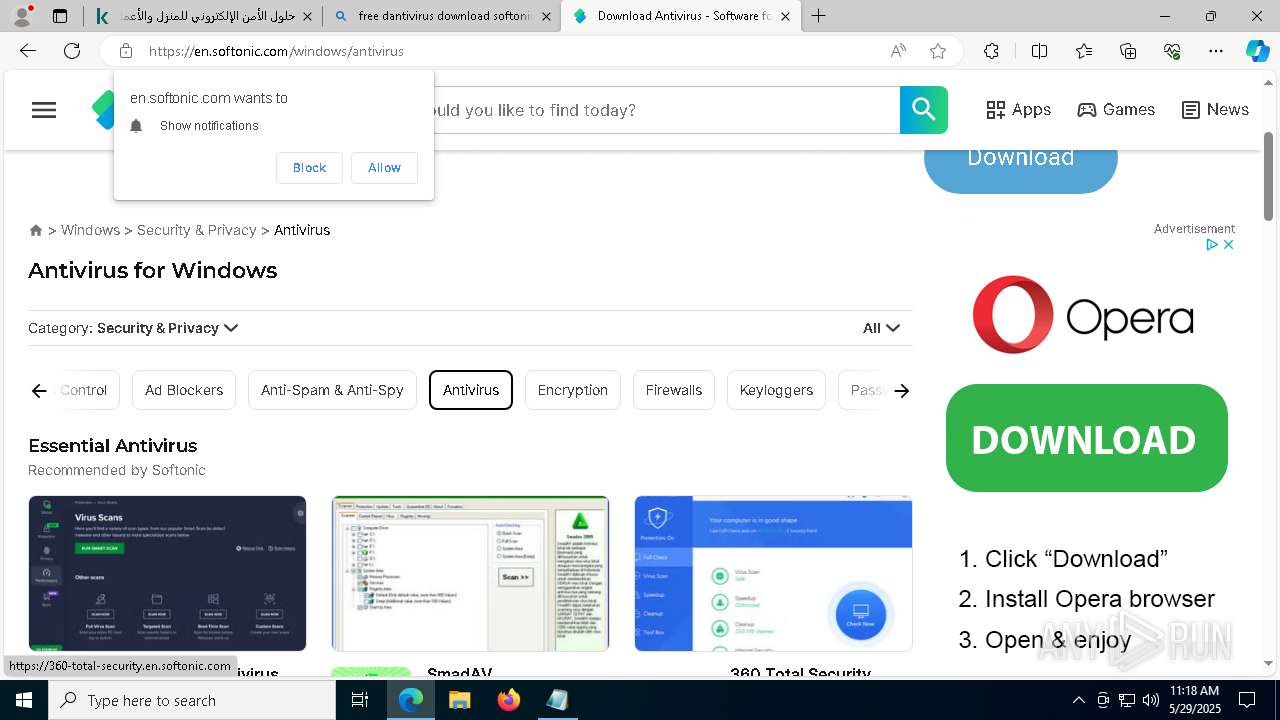The width and height of the screenshot is (1280, 720).
Task: Close the Opera advertisement X
Action: (x=1228, y=244)
